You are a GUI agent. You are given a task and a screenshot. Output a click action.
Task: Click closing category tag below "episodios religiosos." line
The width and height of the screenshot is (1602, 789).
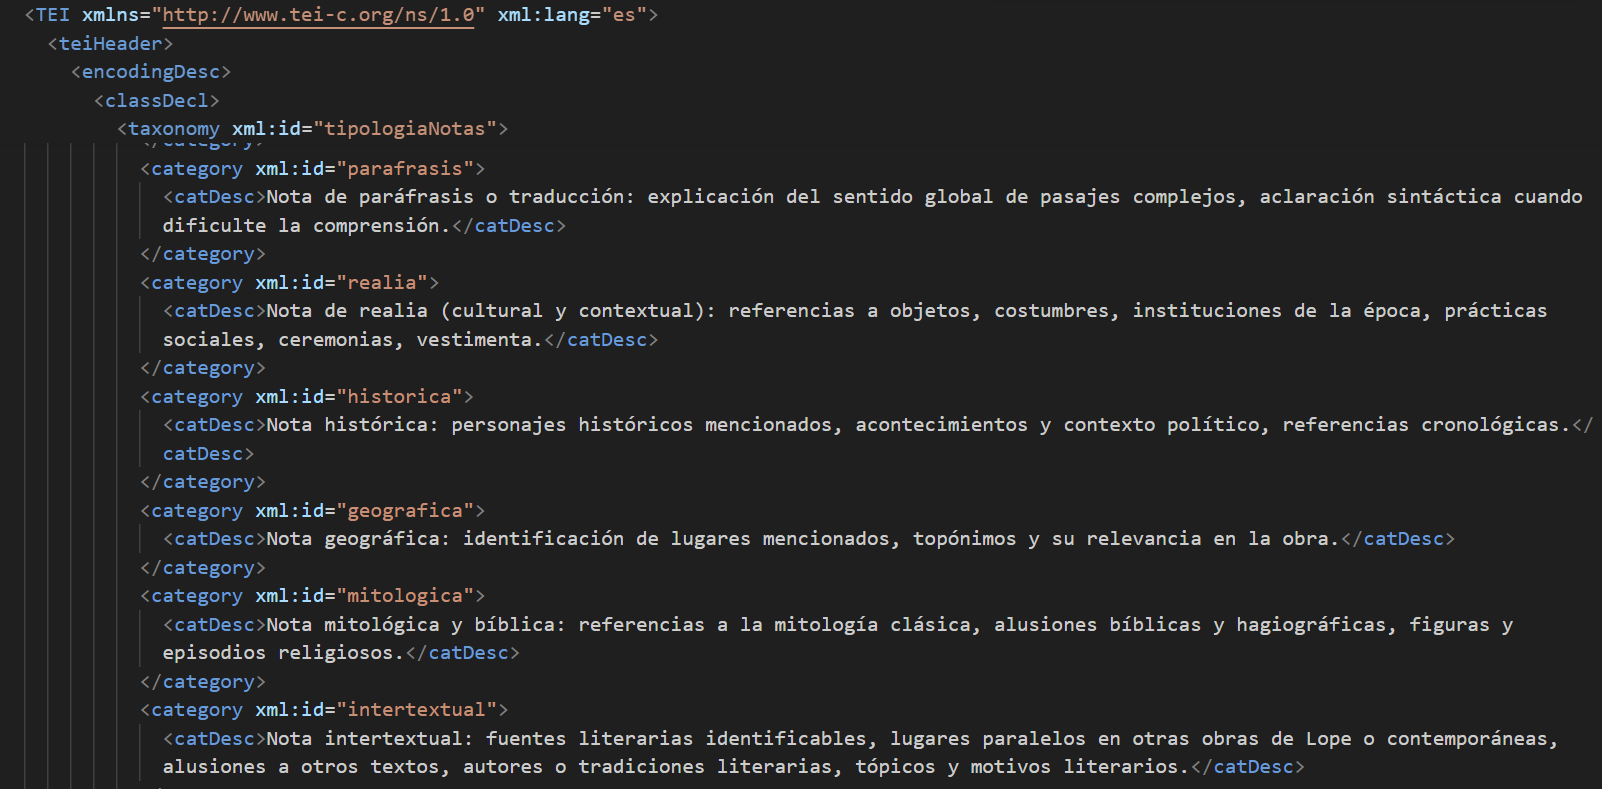[x=203, y=682]
